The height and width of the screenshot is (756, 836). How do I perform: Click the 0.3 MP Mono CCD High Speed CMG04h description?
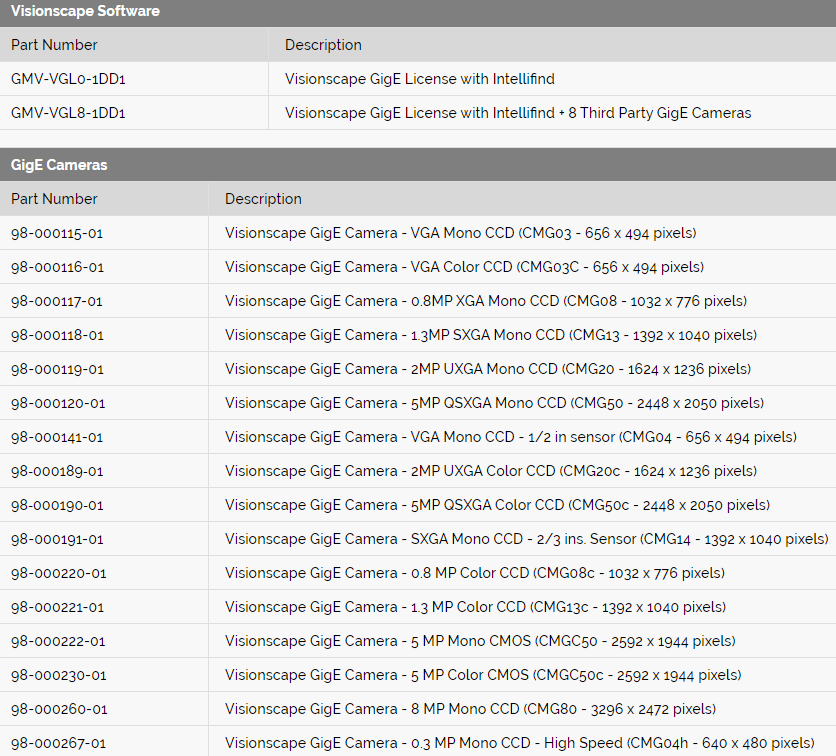[520, 744]
